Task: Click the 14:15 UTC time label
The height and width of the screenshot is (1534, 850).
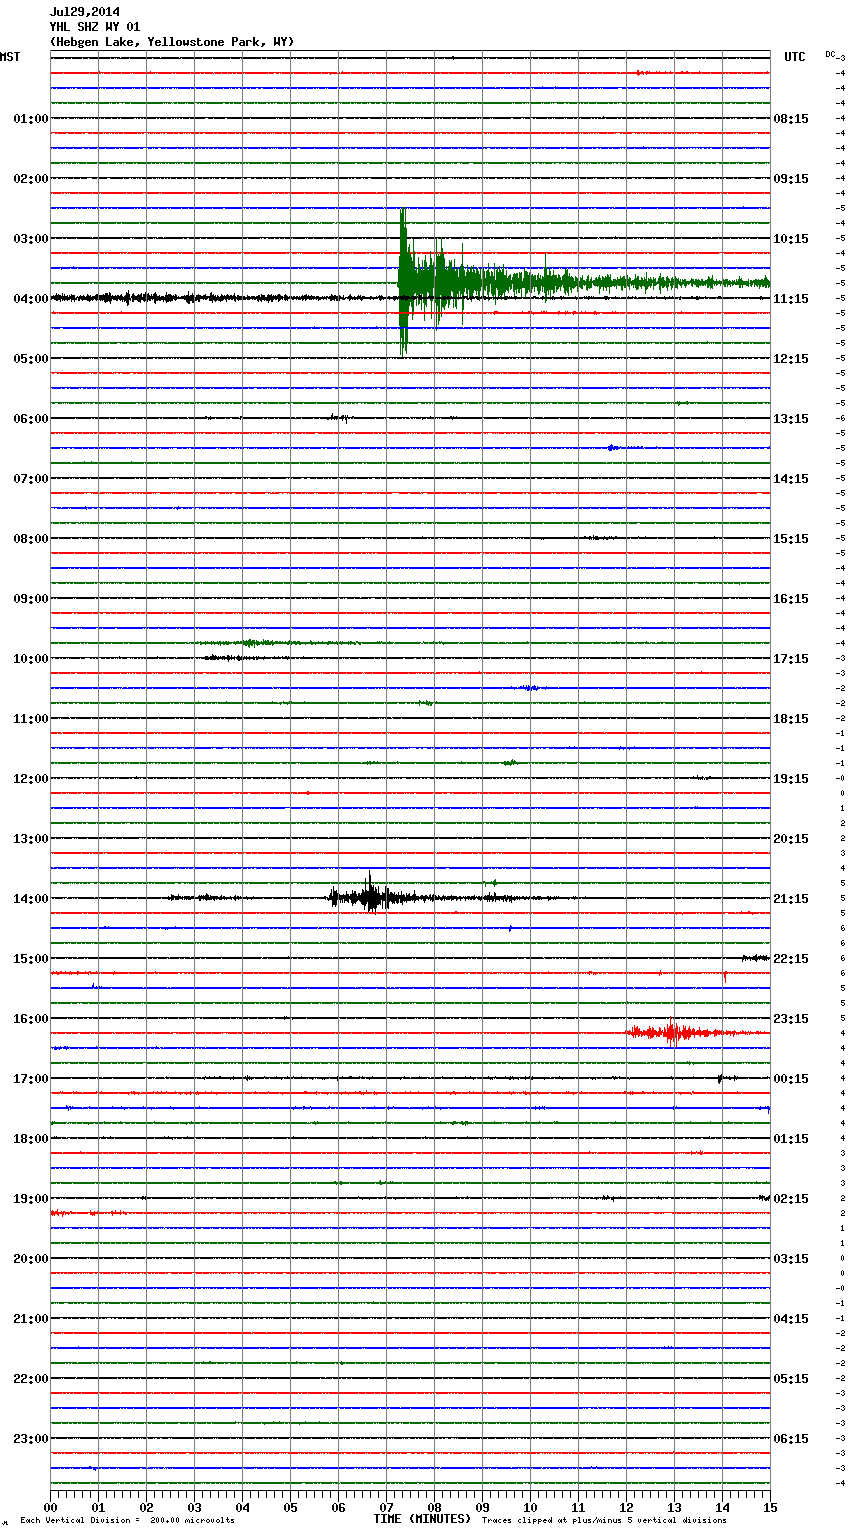Action: (791, 478)
